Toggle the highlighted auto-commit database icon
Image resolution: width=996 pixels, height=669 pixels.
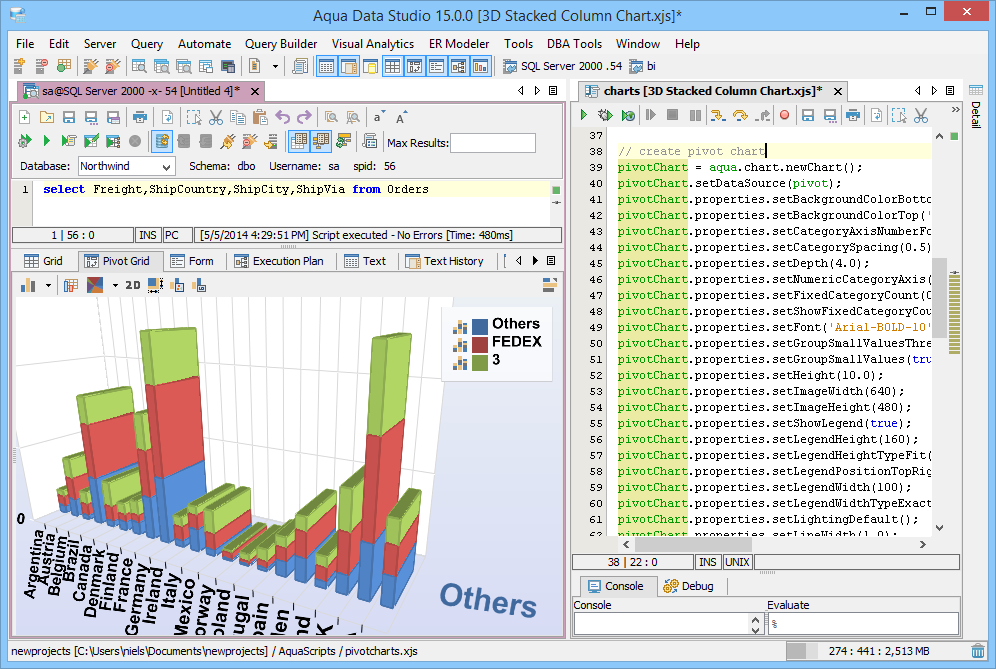(x=162, y=141)
